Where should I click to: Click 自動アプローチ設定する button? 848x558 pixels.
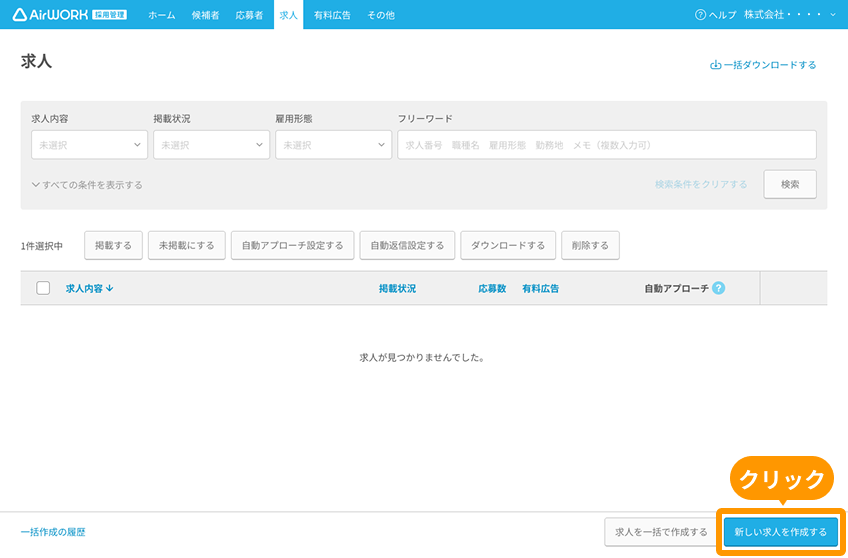click(x=293, y=245)
